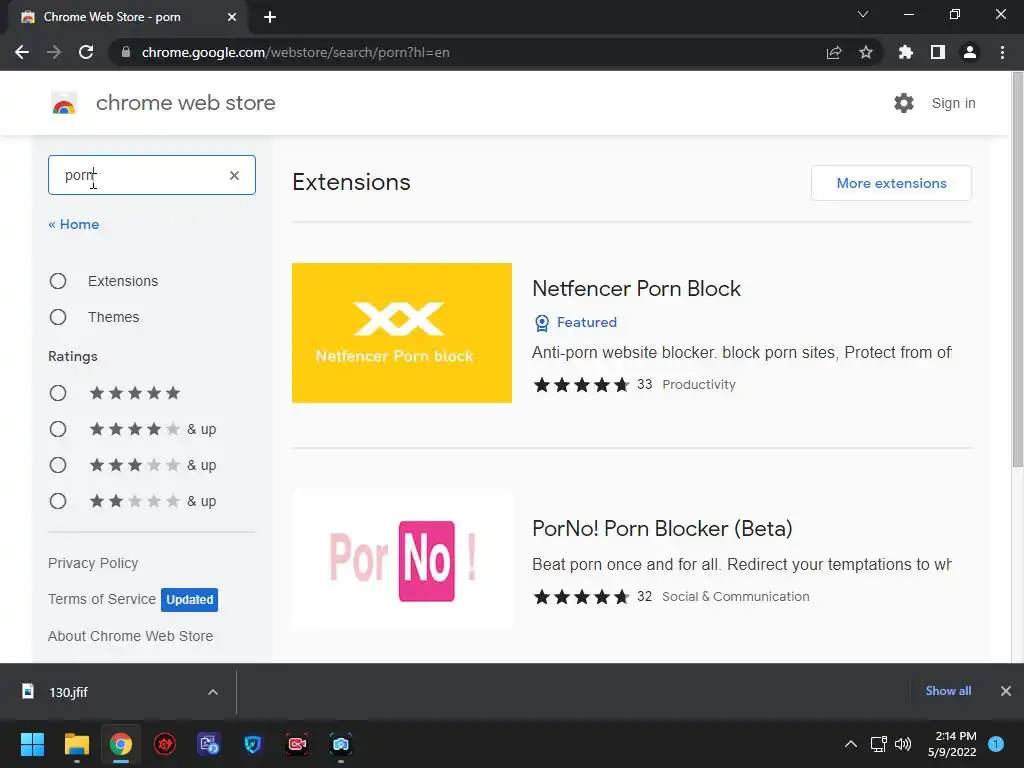Open the app with blue badge icon

pos(209,744)
